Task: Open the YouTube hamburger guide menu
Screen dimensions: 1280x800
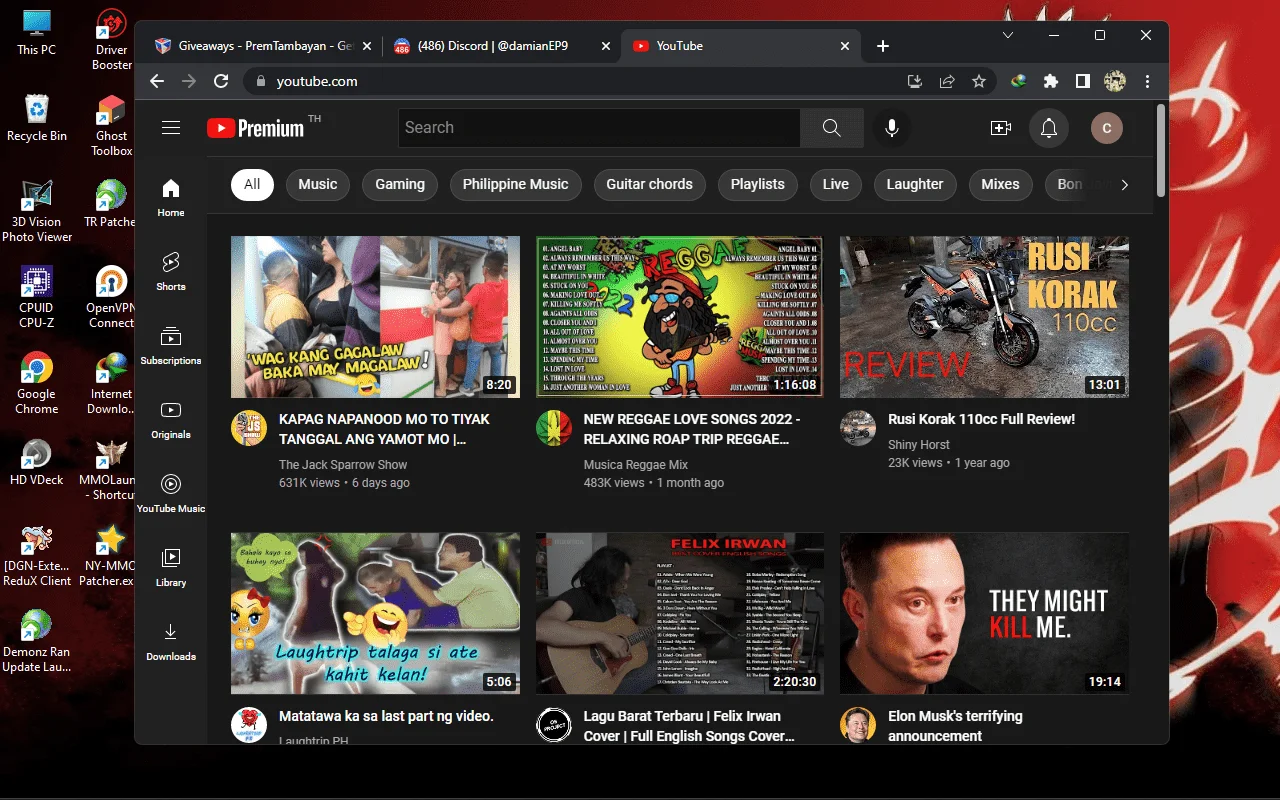Action: click(171, 127)
